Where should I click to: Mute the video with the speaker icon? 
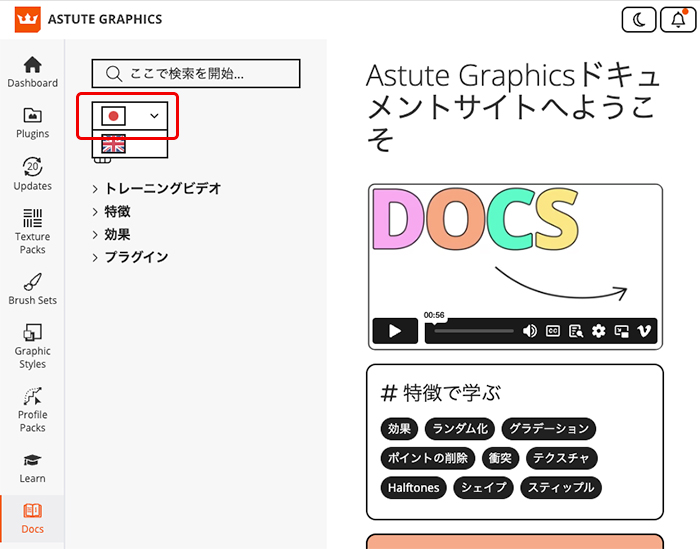530,331
